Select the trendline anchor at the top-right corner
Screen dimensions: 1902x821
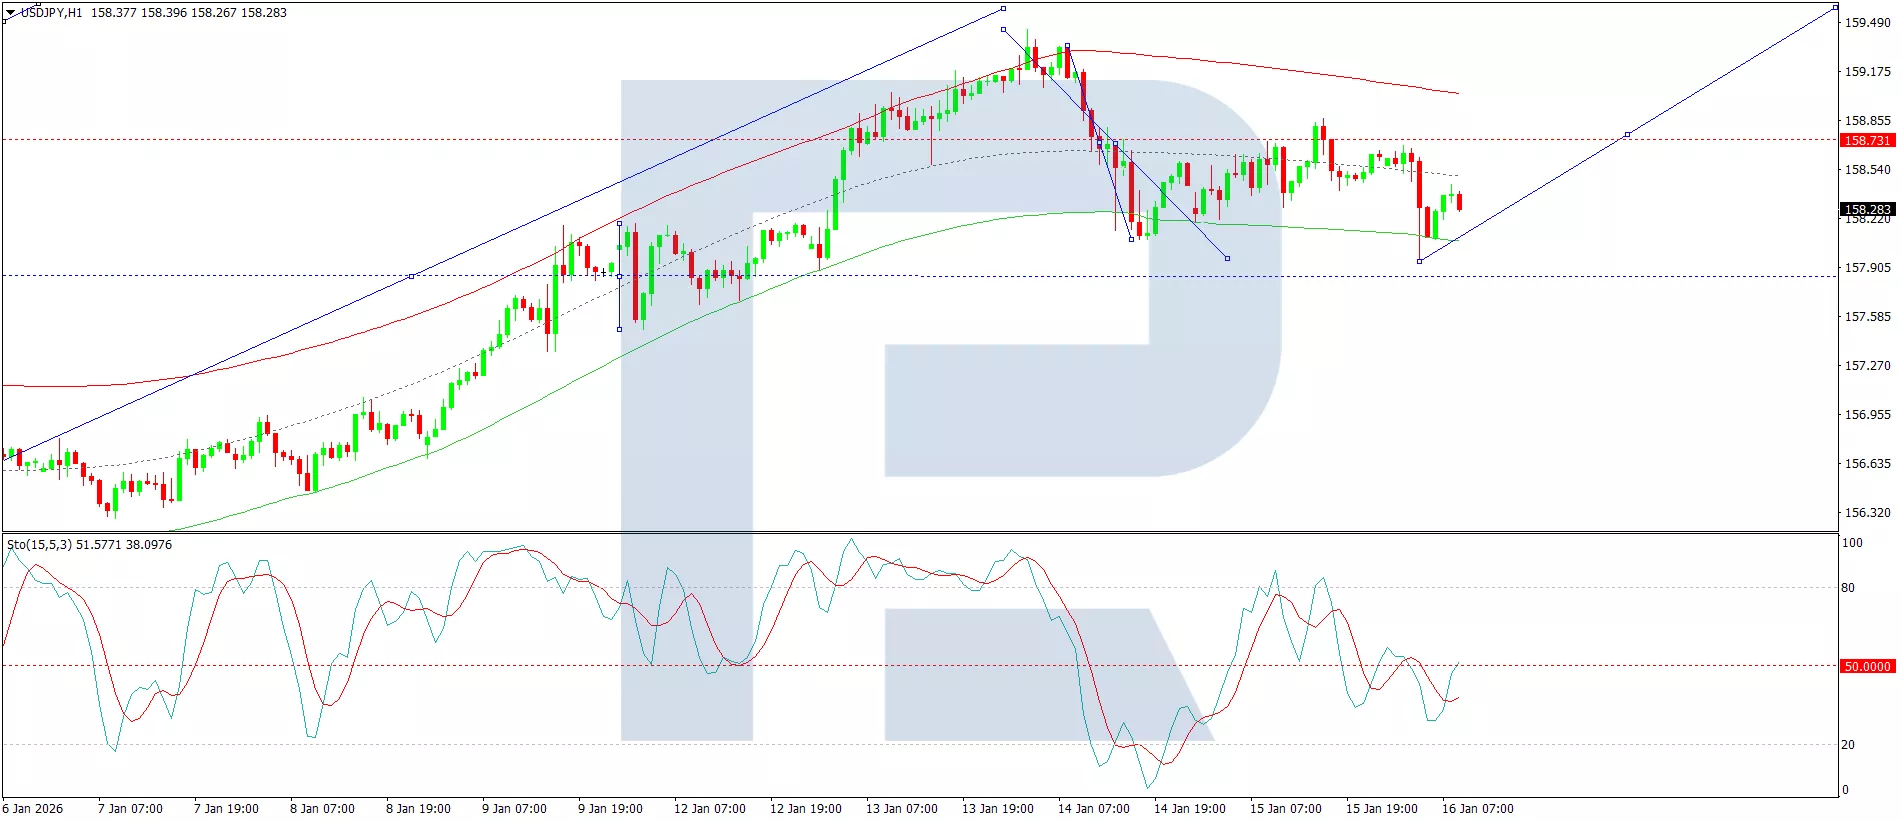pyautogui.click(x=1835, y=7)
